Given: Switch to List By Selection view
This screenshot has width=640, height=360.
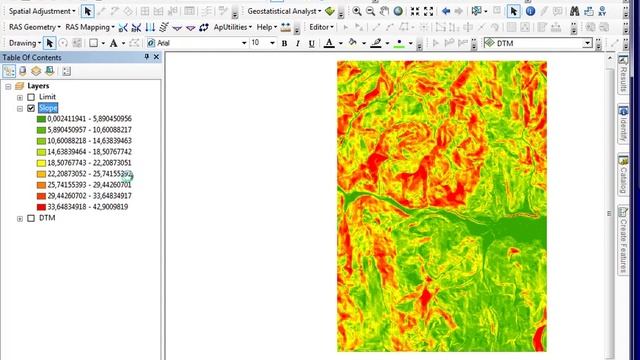Looking at the screenshot, I should [49, 71].
